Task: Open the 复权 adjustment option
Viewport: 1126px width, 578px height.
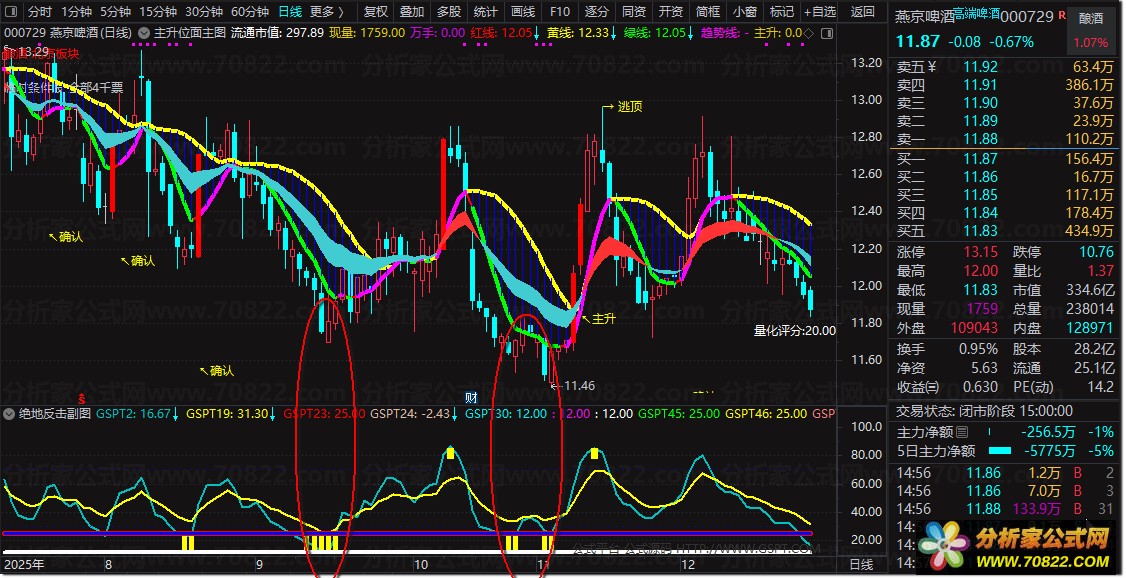Action: coord(376,11)
